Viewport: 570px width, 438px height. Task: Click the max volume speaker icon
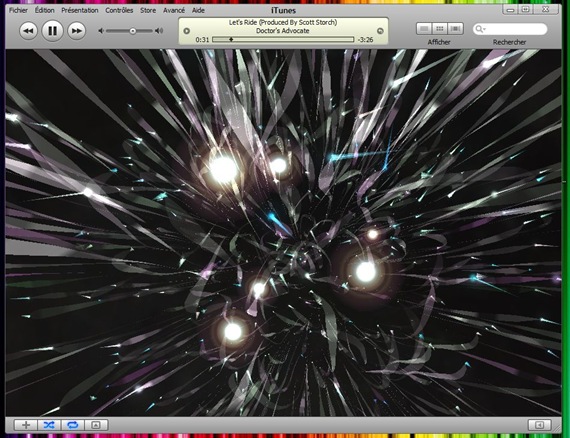(x=159, y=31)
